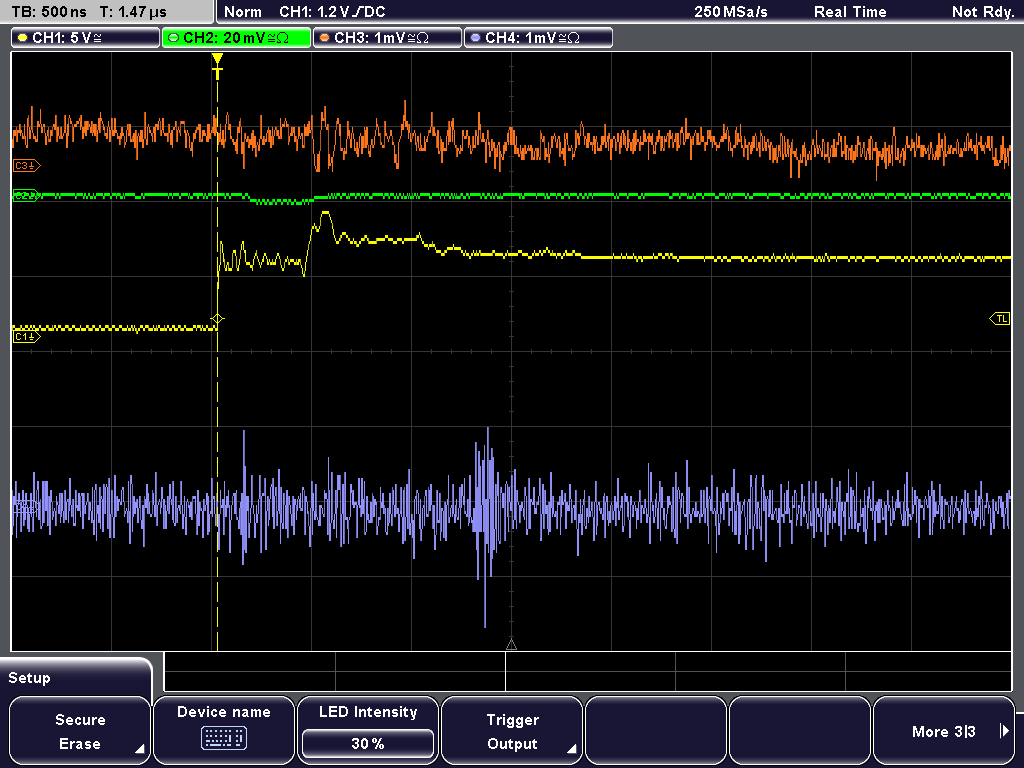1024x768 pixels.
Task: Click the Norm trigger mode label
Action: (242, 12)
